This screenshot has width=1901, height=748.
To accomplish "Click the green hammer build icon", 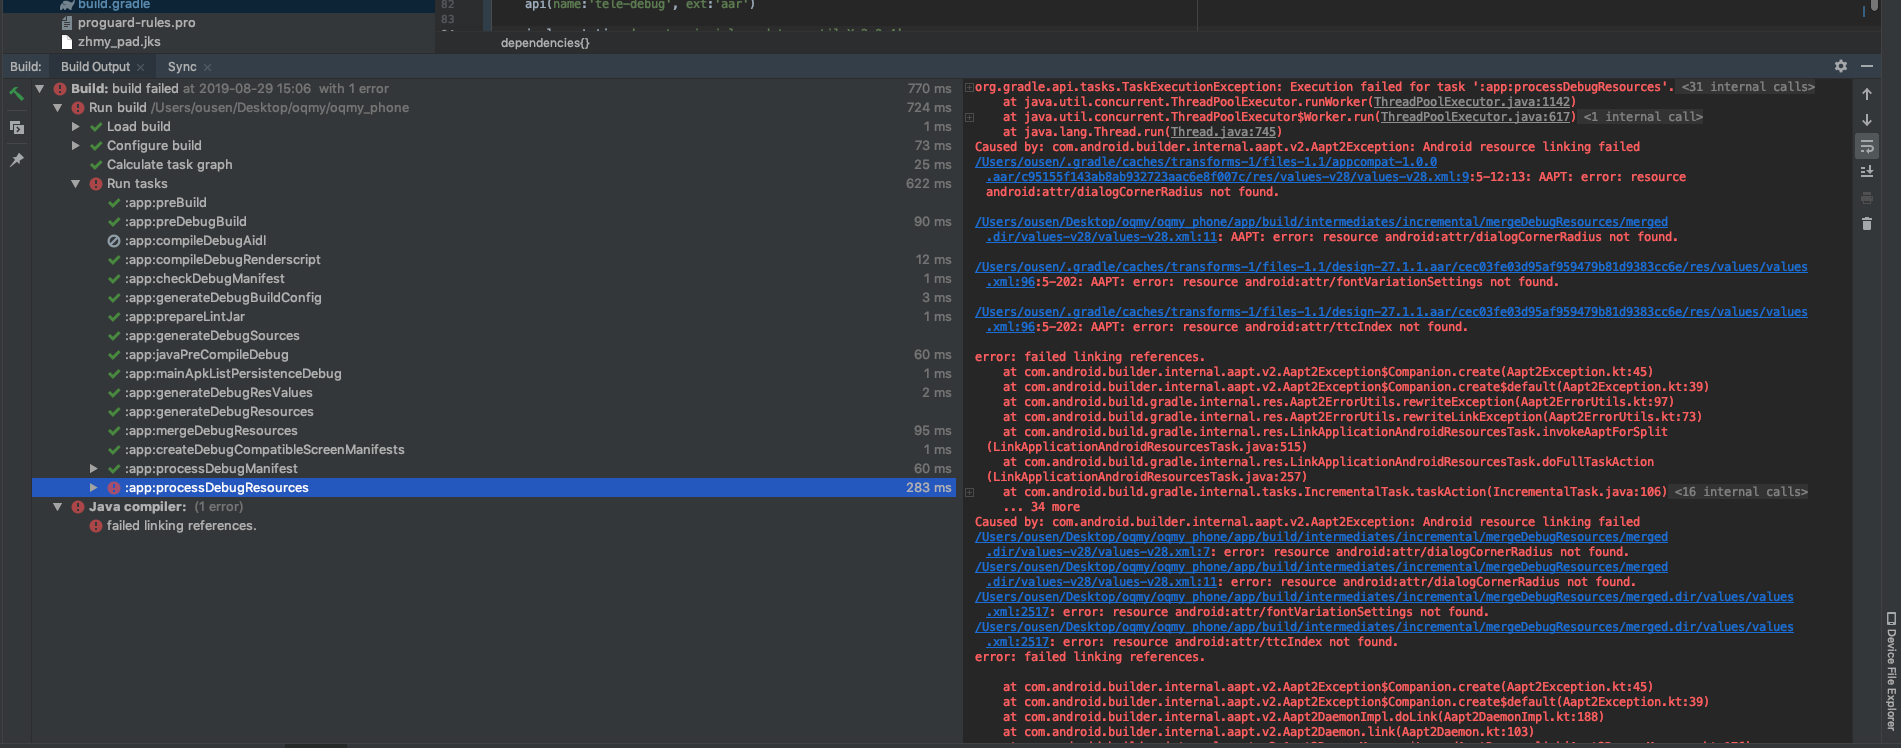I will [16, 94].
